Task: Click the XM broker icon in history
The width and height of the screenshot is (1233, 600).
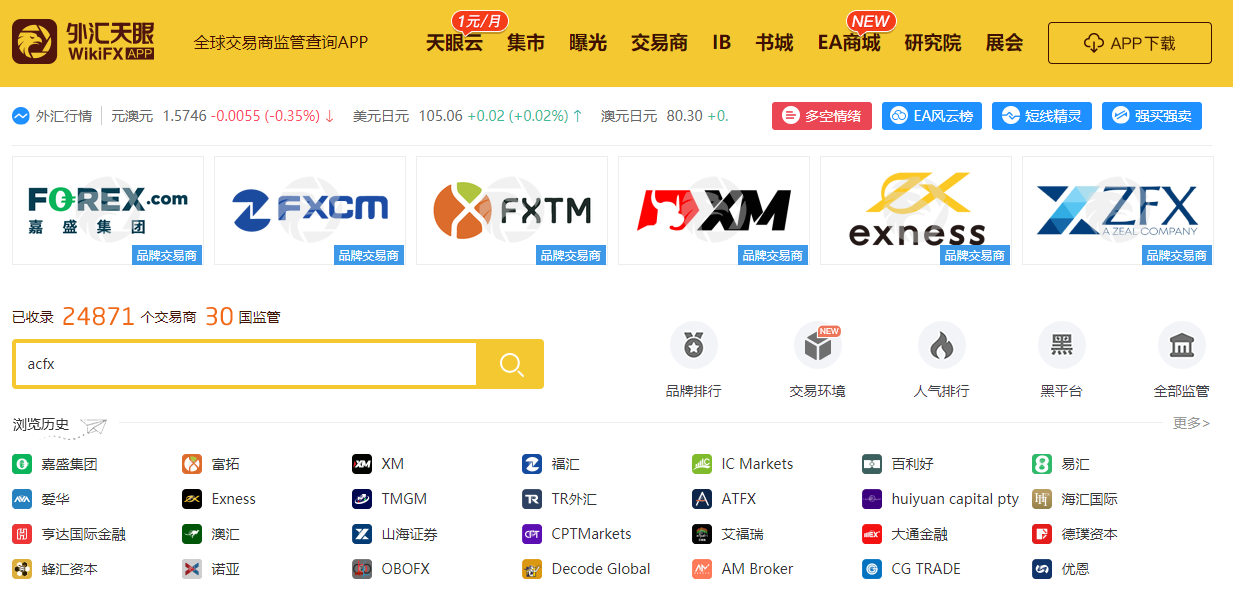Action: point(362,464)
